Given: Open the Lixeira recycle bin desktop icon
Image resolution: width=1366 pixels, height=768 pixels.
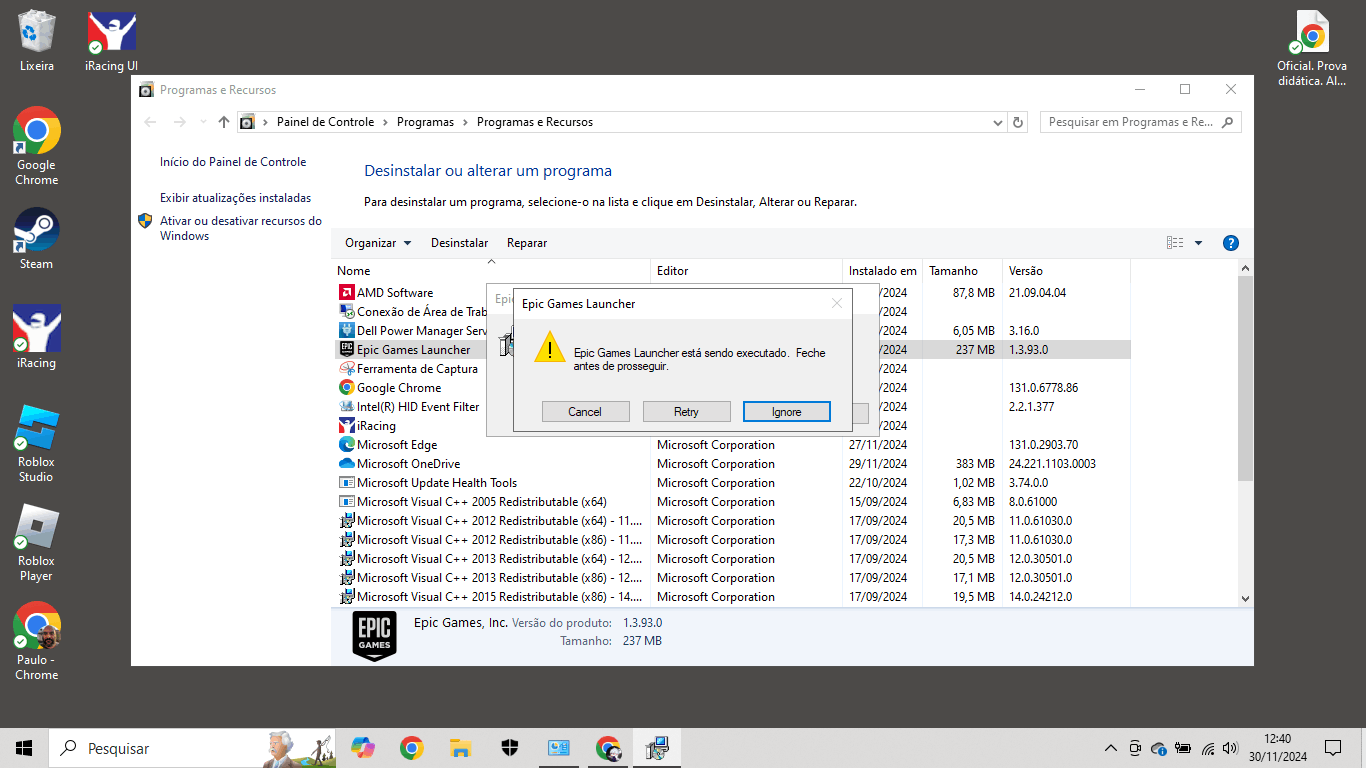Looking at the screenshot, I should pyautogui.click(x=37, y=40).
